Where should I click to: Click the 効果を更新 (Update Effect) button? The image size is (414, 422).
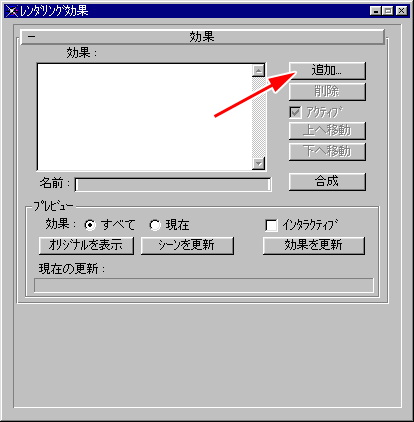tap(314, 246)
